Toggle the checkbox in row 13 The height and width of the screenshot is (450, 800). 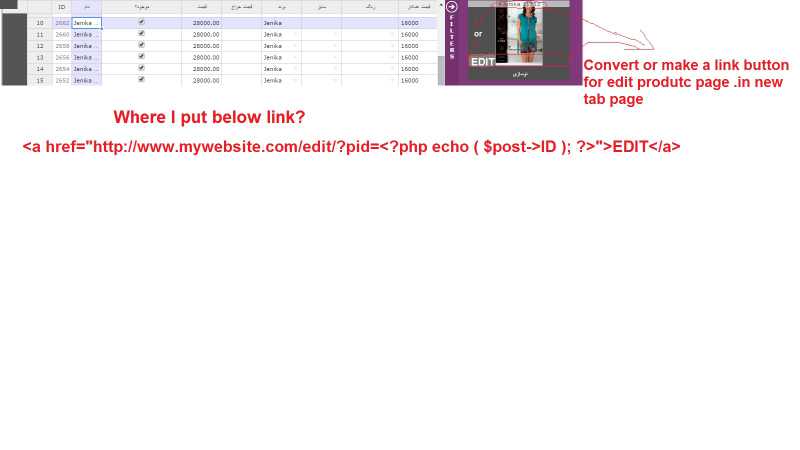coord(141,56)
